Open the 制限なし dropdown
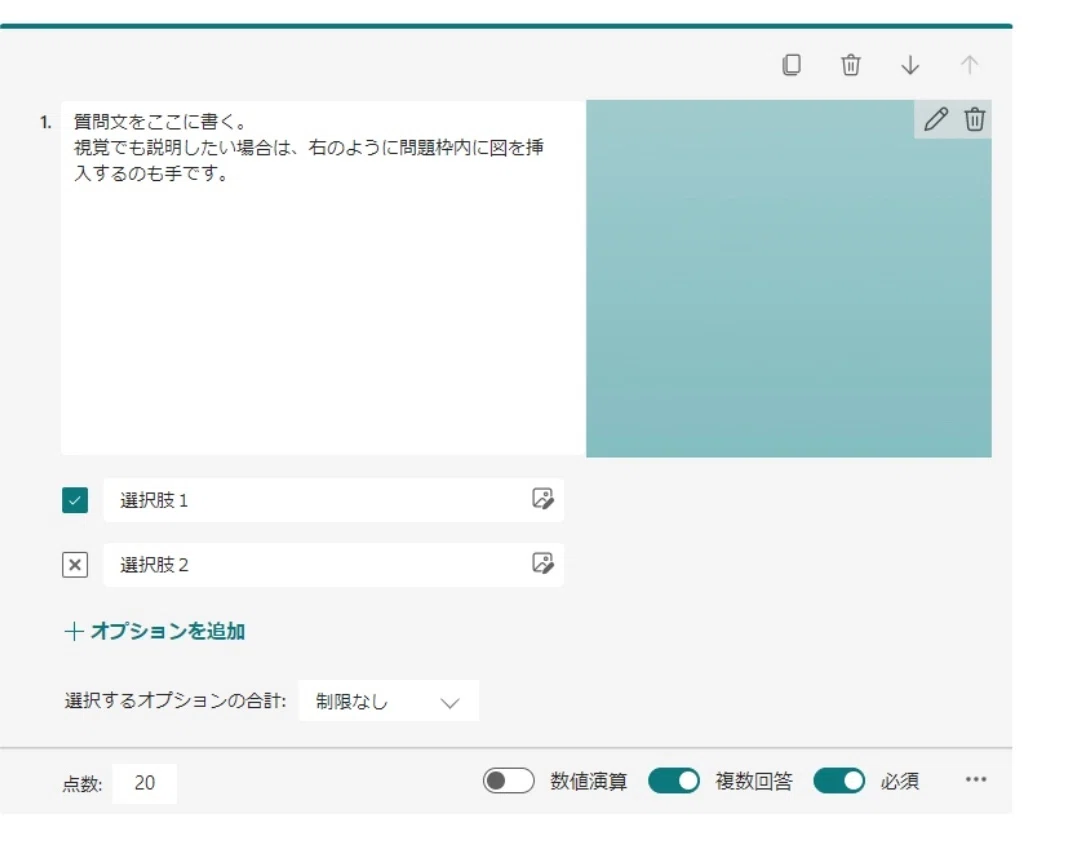 [388, 701]
